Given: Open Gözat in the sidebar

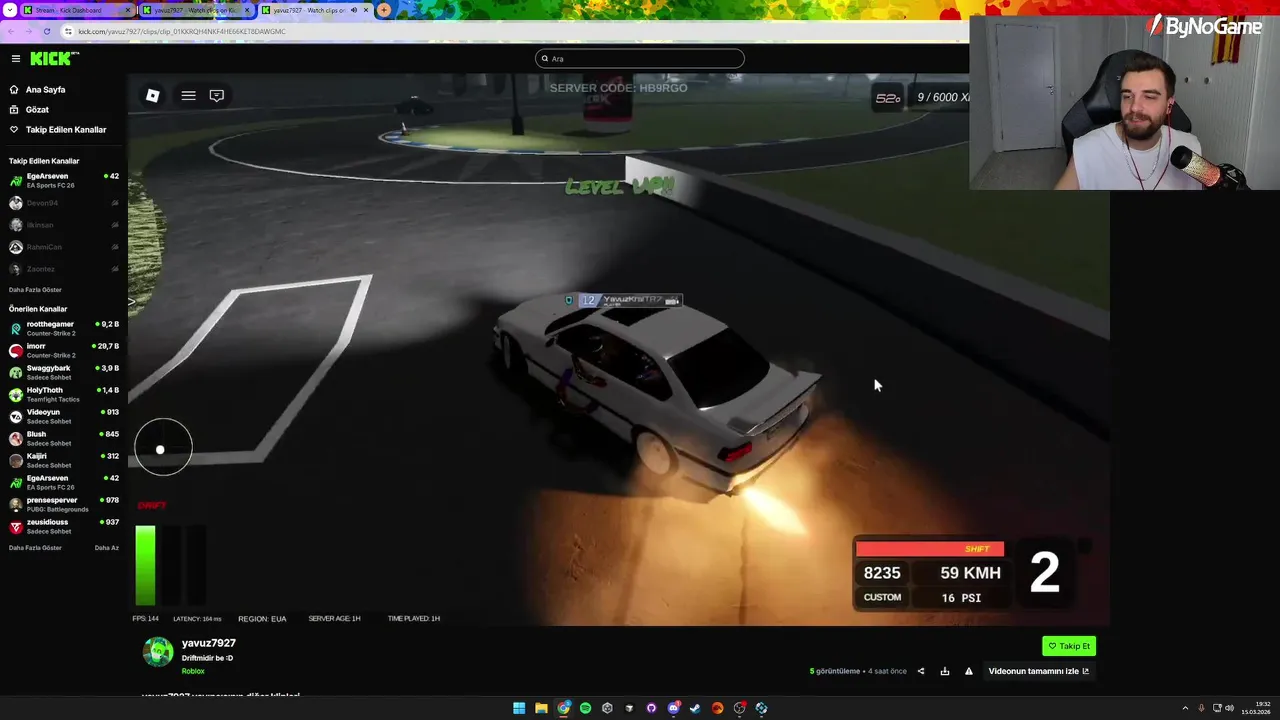Looking at the screenshot, I should click(37, 110).
